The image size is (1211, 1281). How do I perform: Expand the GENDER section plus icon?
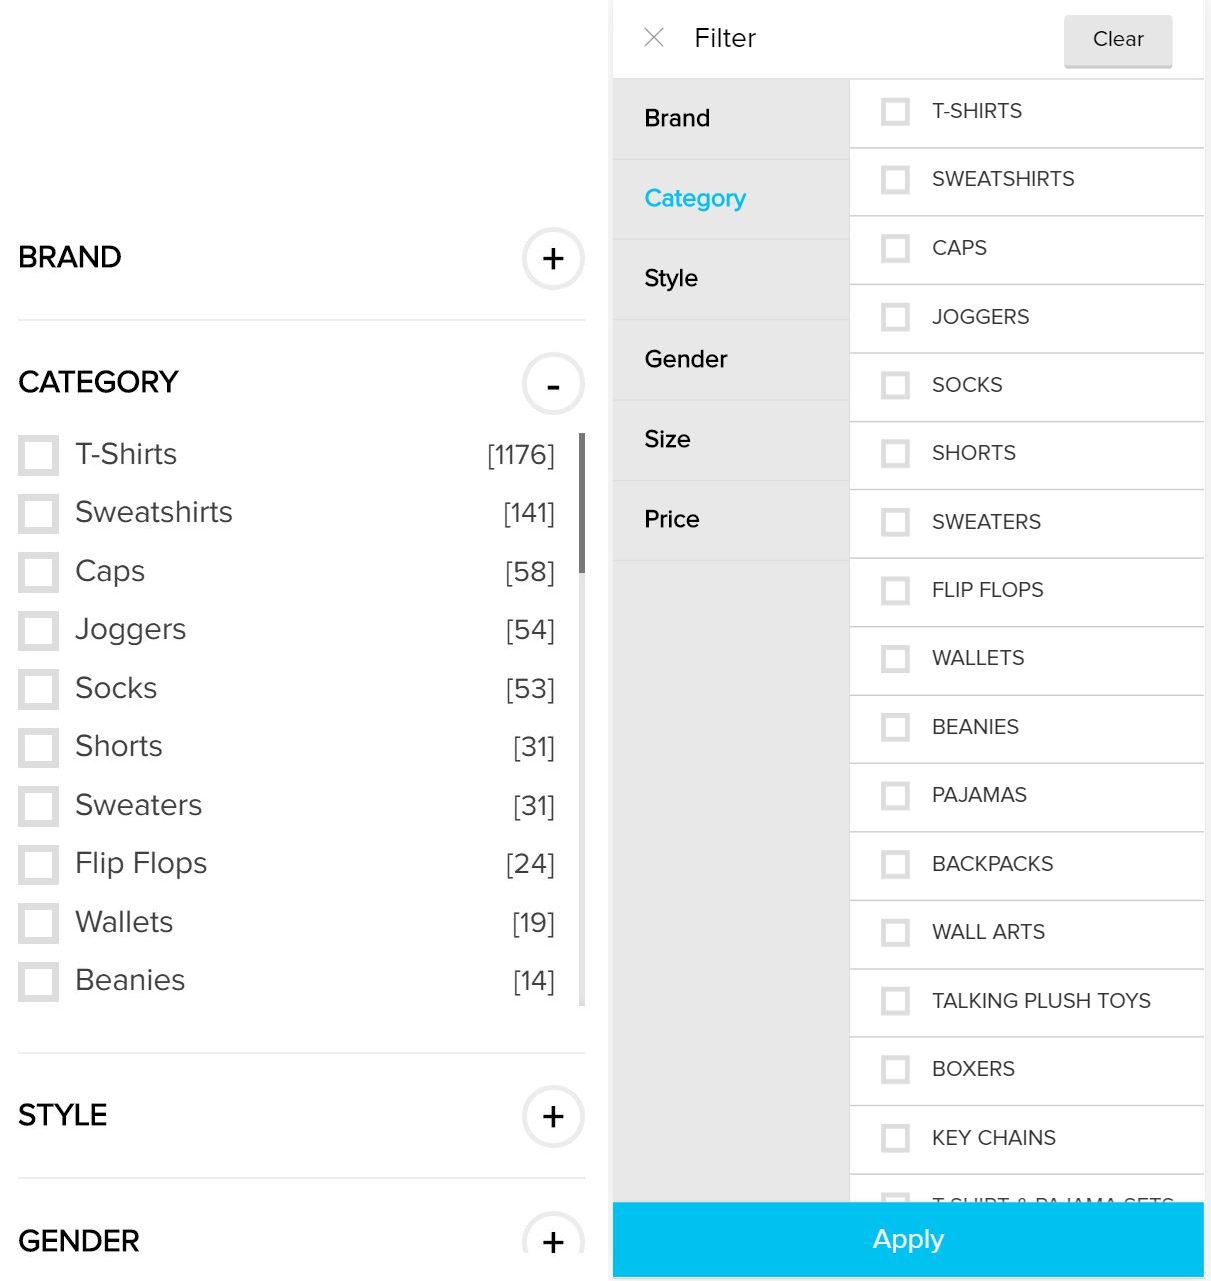(x=553, y=1241)
